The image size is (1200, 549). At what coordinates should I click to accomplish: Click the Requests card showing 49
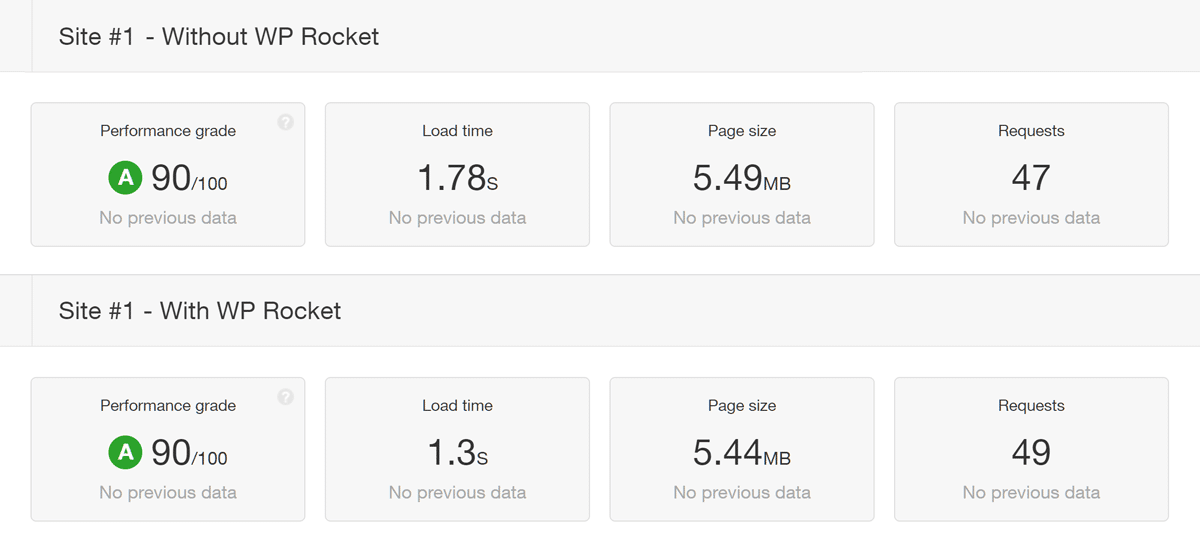pyautogui.click(x=1031, y=449)
